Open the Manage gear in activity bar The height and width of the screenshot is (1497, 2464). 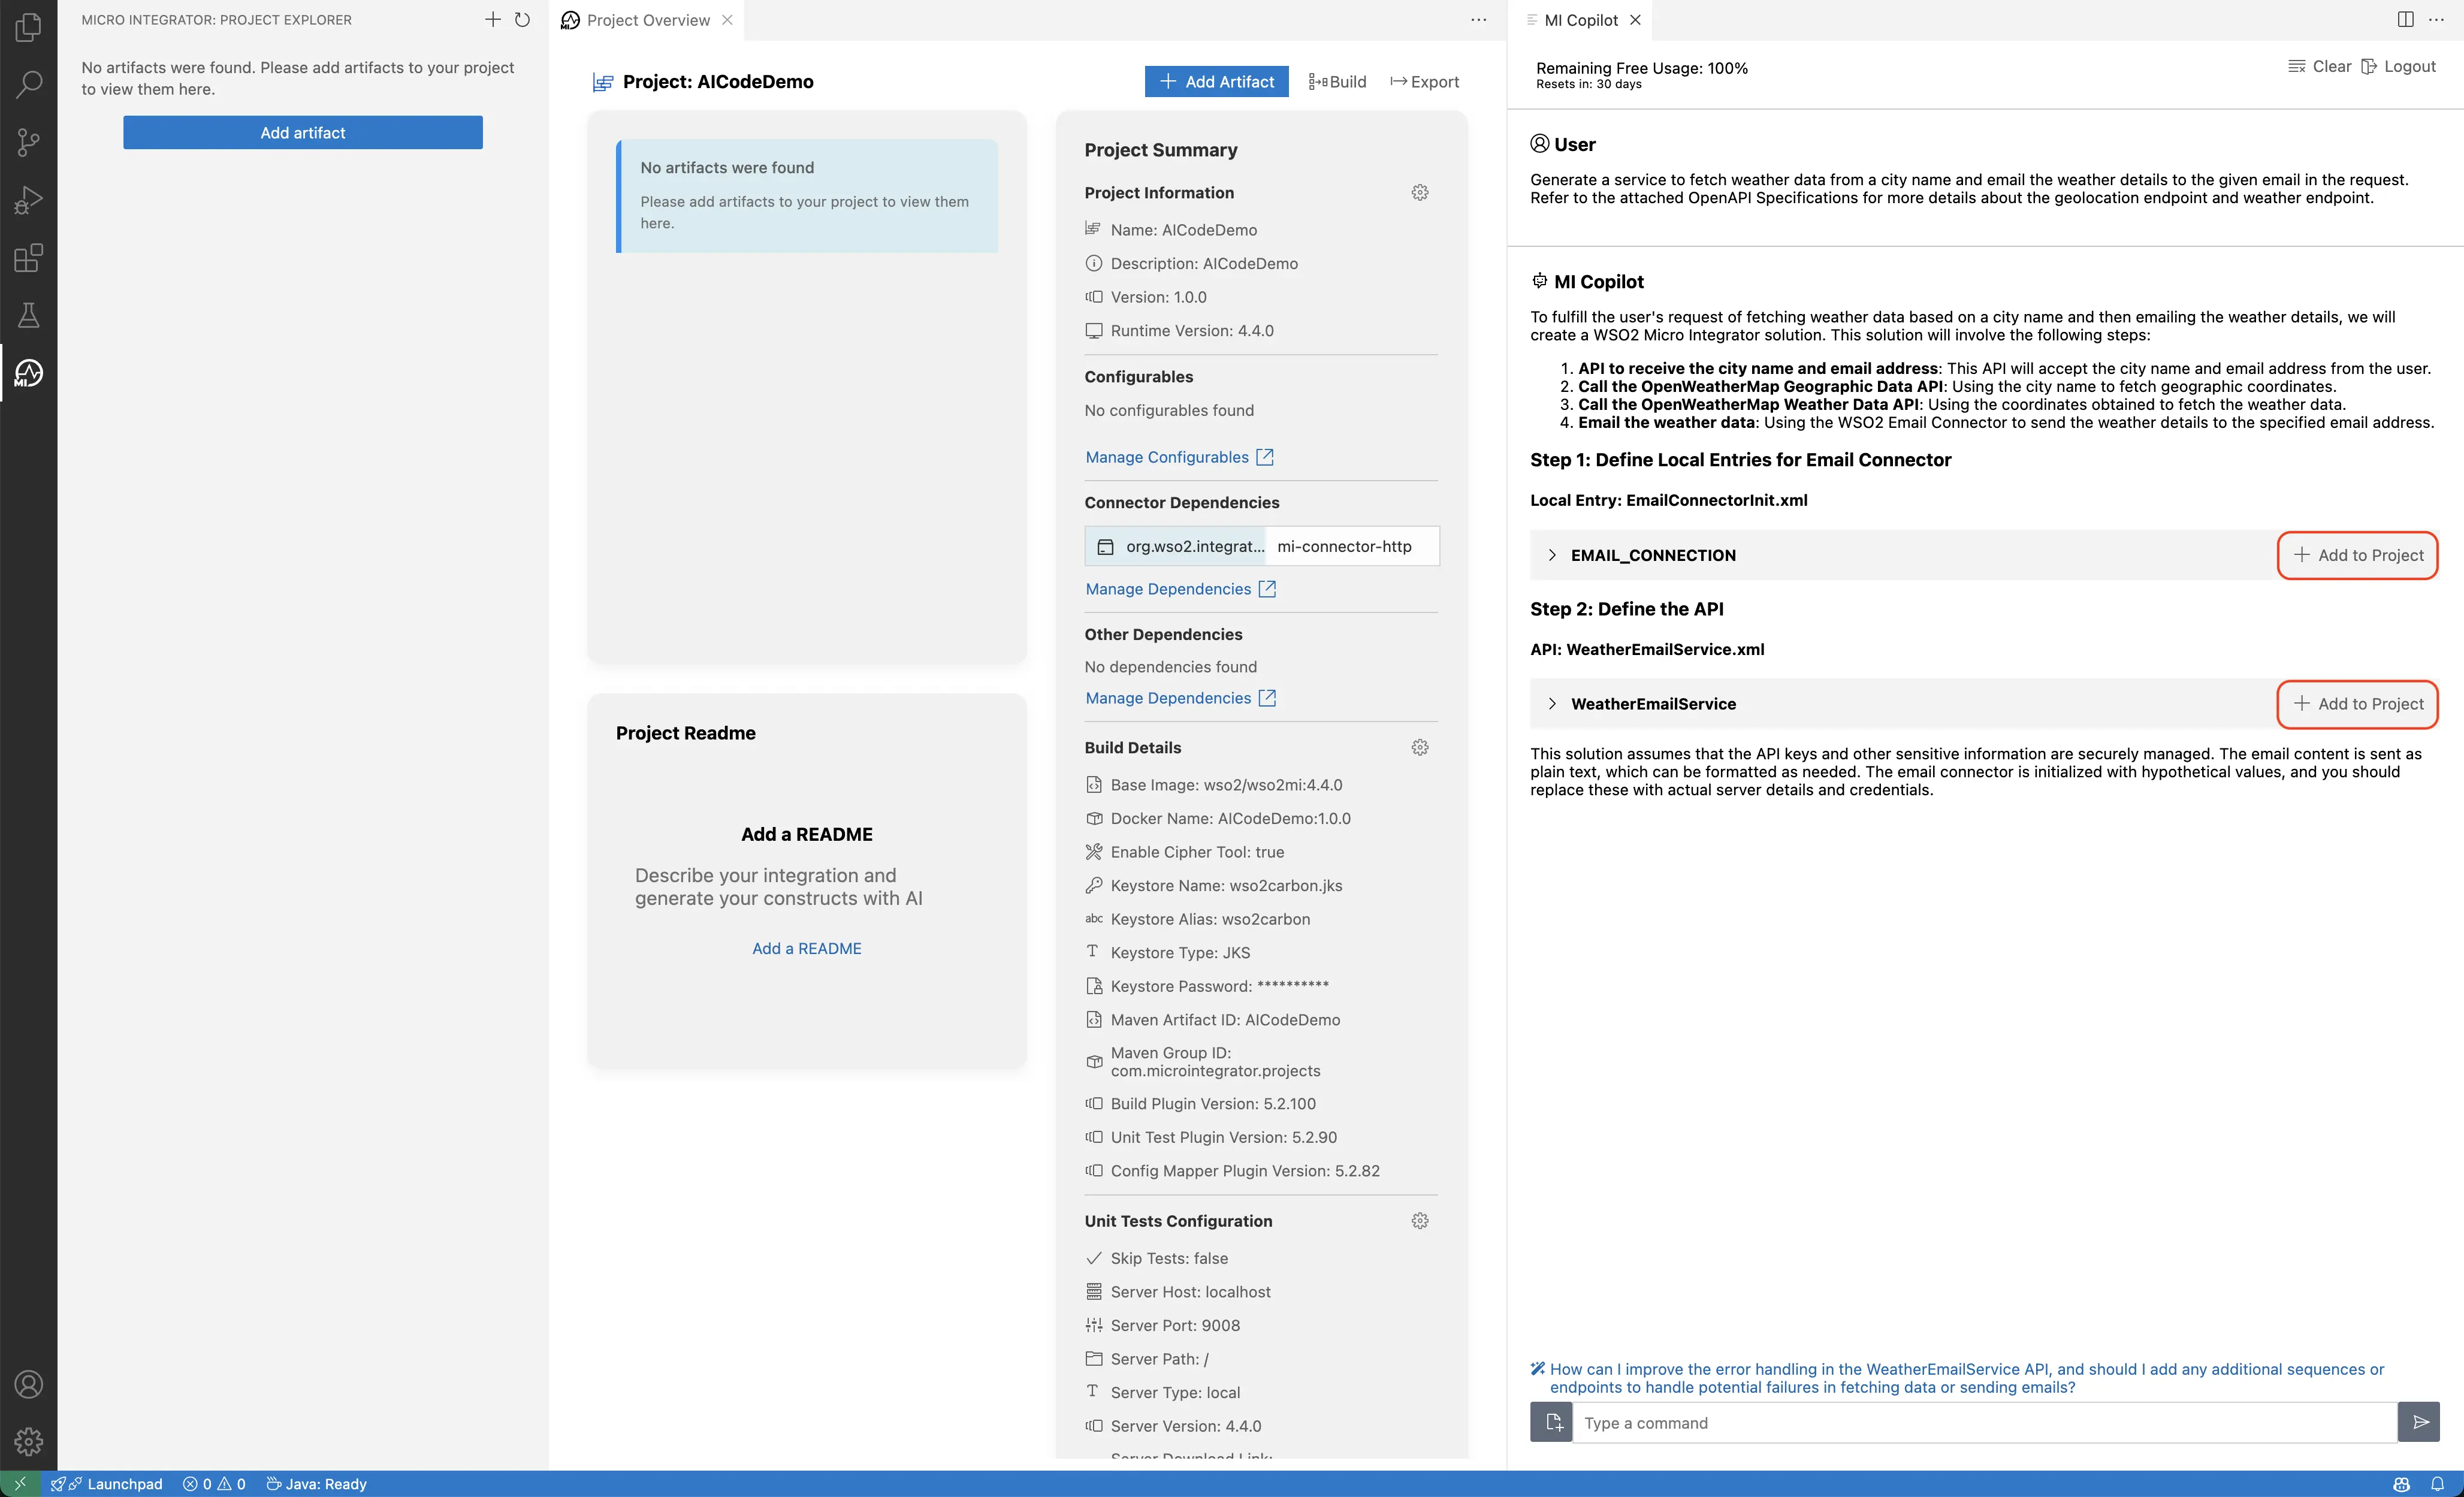[x=28, y=1441]
